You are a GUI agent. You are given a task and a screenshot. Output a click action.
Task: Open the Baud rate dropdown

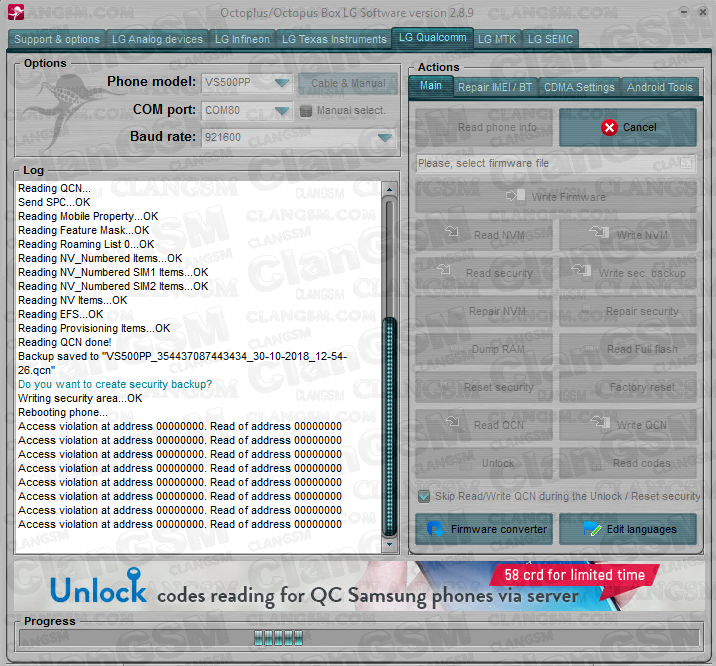point(385,137)
